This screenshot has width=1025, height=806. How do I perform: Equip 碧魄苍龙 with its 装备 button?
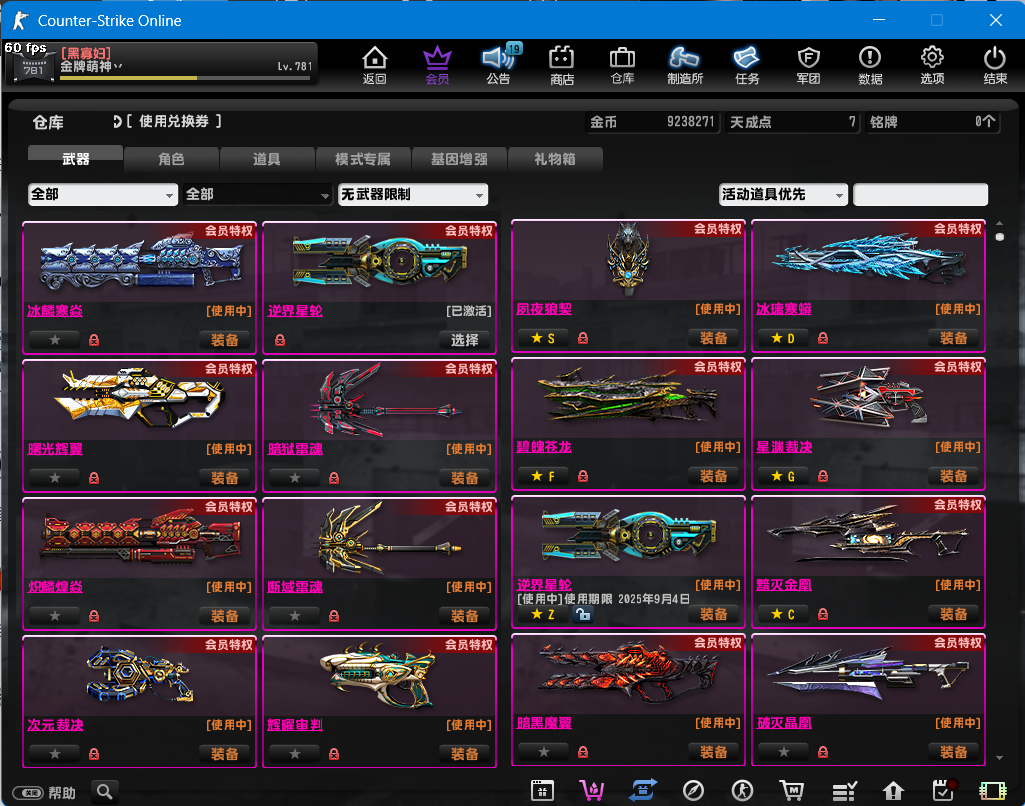pyautogui.click(x=714, y=476)
